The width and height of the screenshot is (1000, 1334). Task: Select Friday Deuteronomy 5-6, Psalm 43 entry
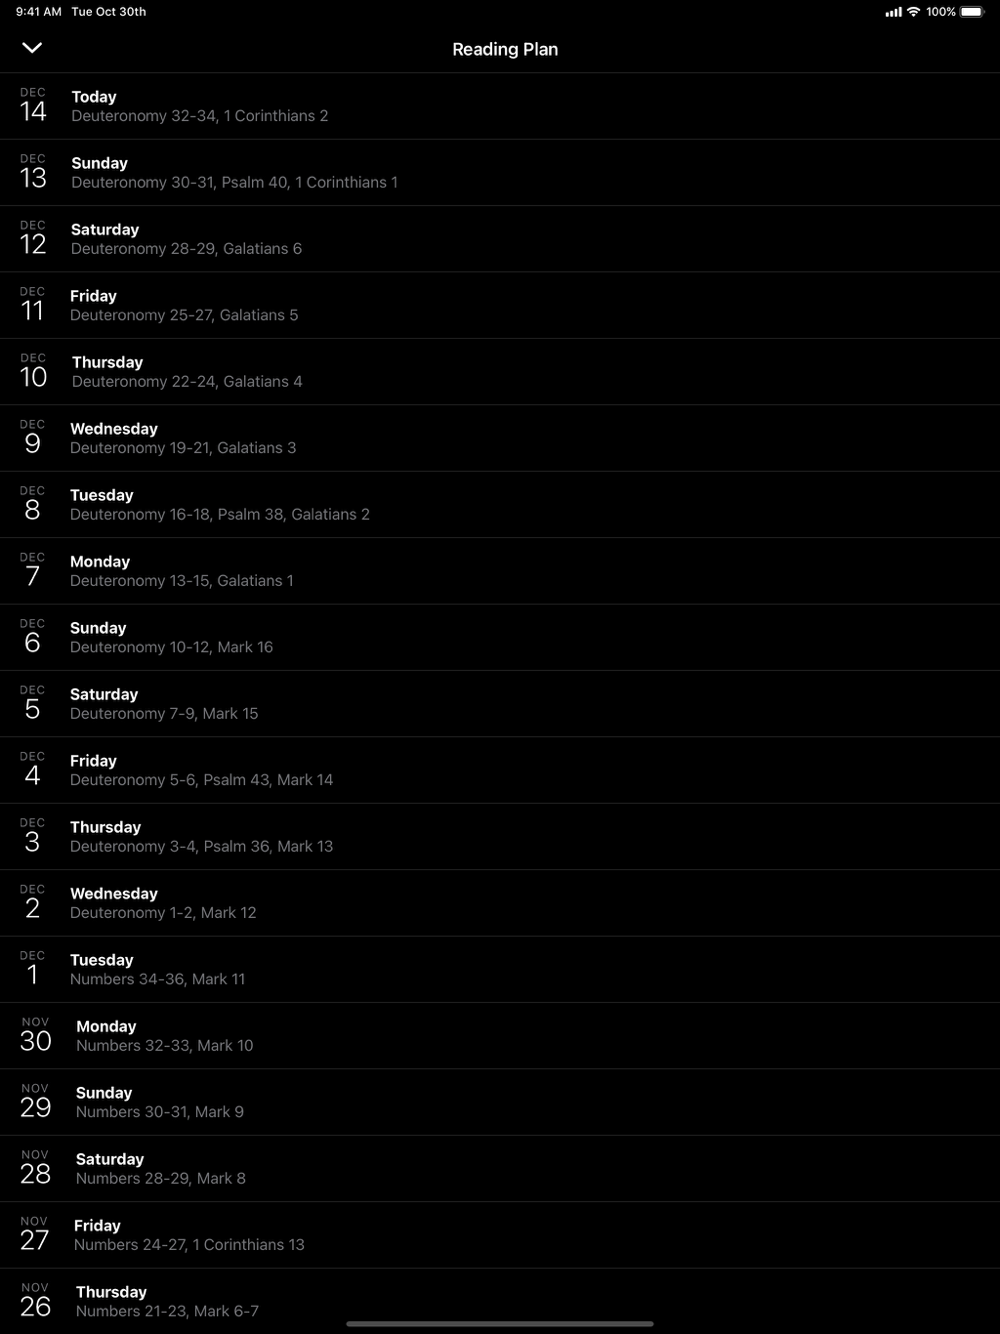click(500, 770)
